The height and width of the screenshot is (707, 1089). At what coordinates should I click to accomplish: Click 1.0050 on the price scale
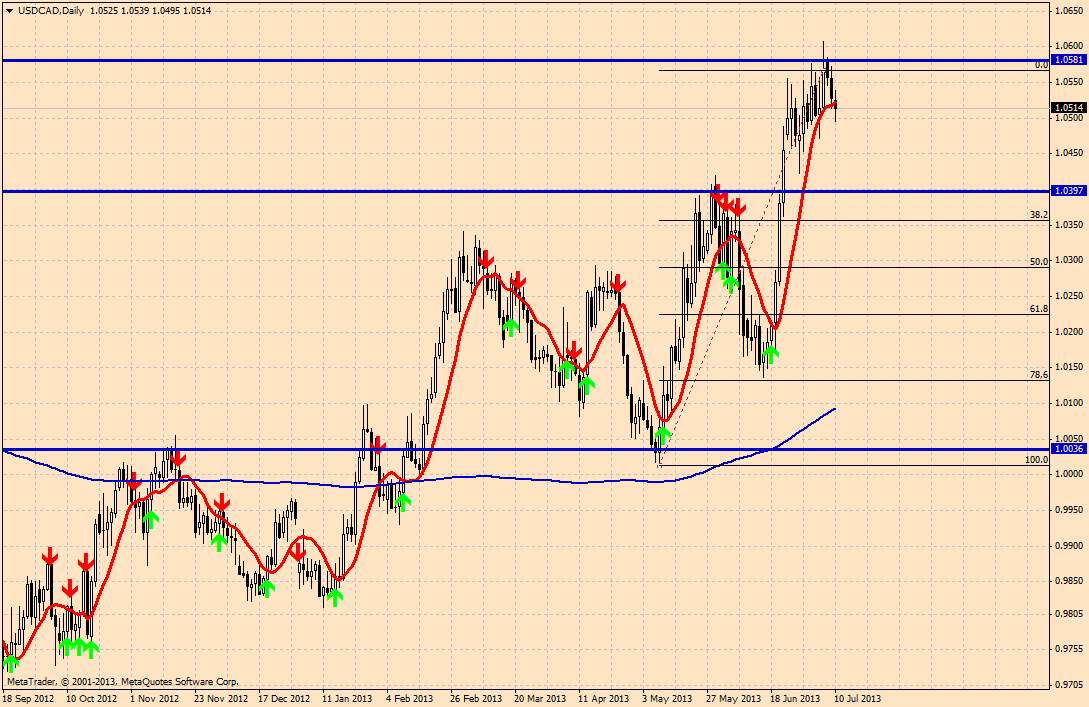point(1069,438)
